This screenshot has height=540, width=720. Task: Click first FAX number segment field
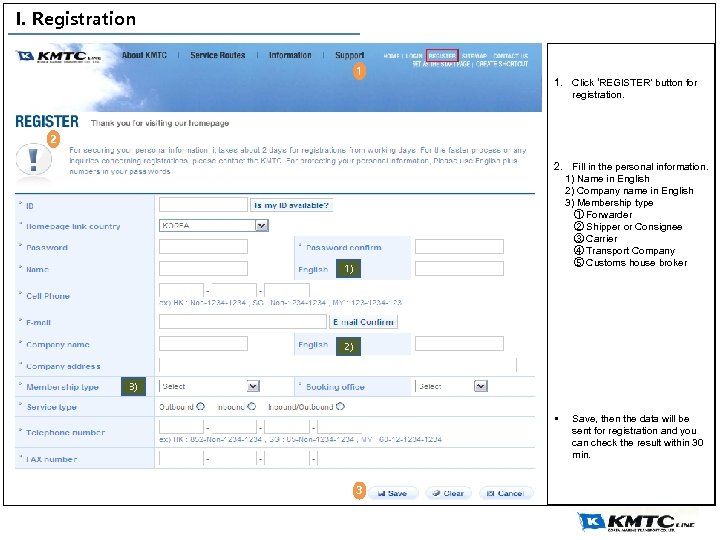point(181,458)
